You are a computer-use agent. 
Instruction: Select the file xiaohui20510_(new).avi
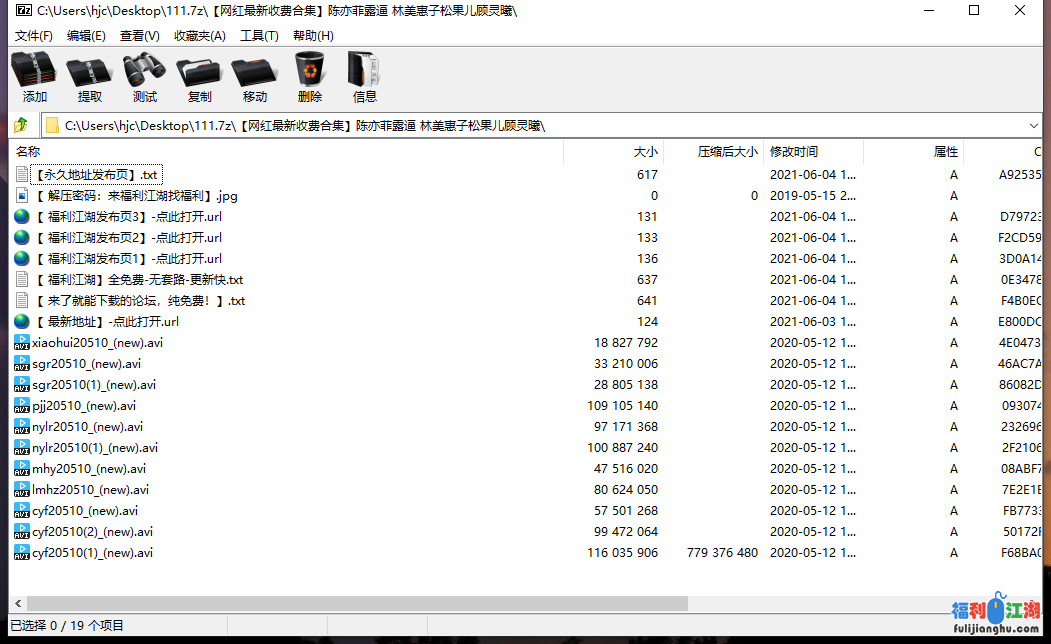click(97, 343)
